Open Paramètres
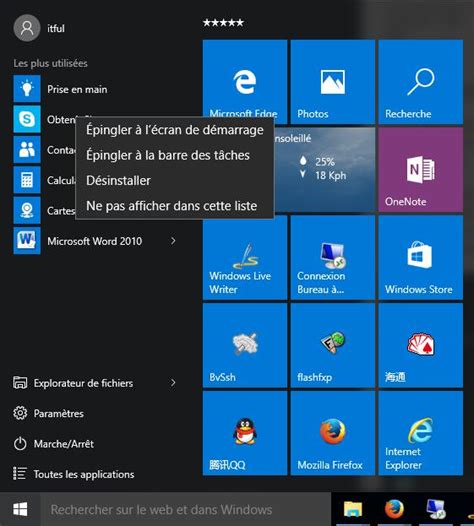This screenshot has width=474, height=526. [49, 413]
